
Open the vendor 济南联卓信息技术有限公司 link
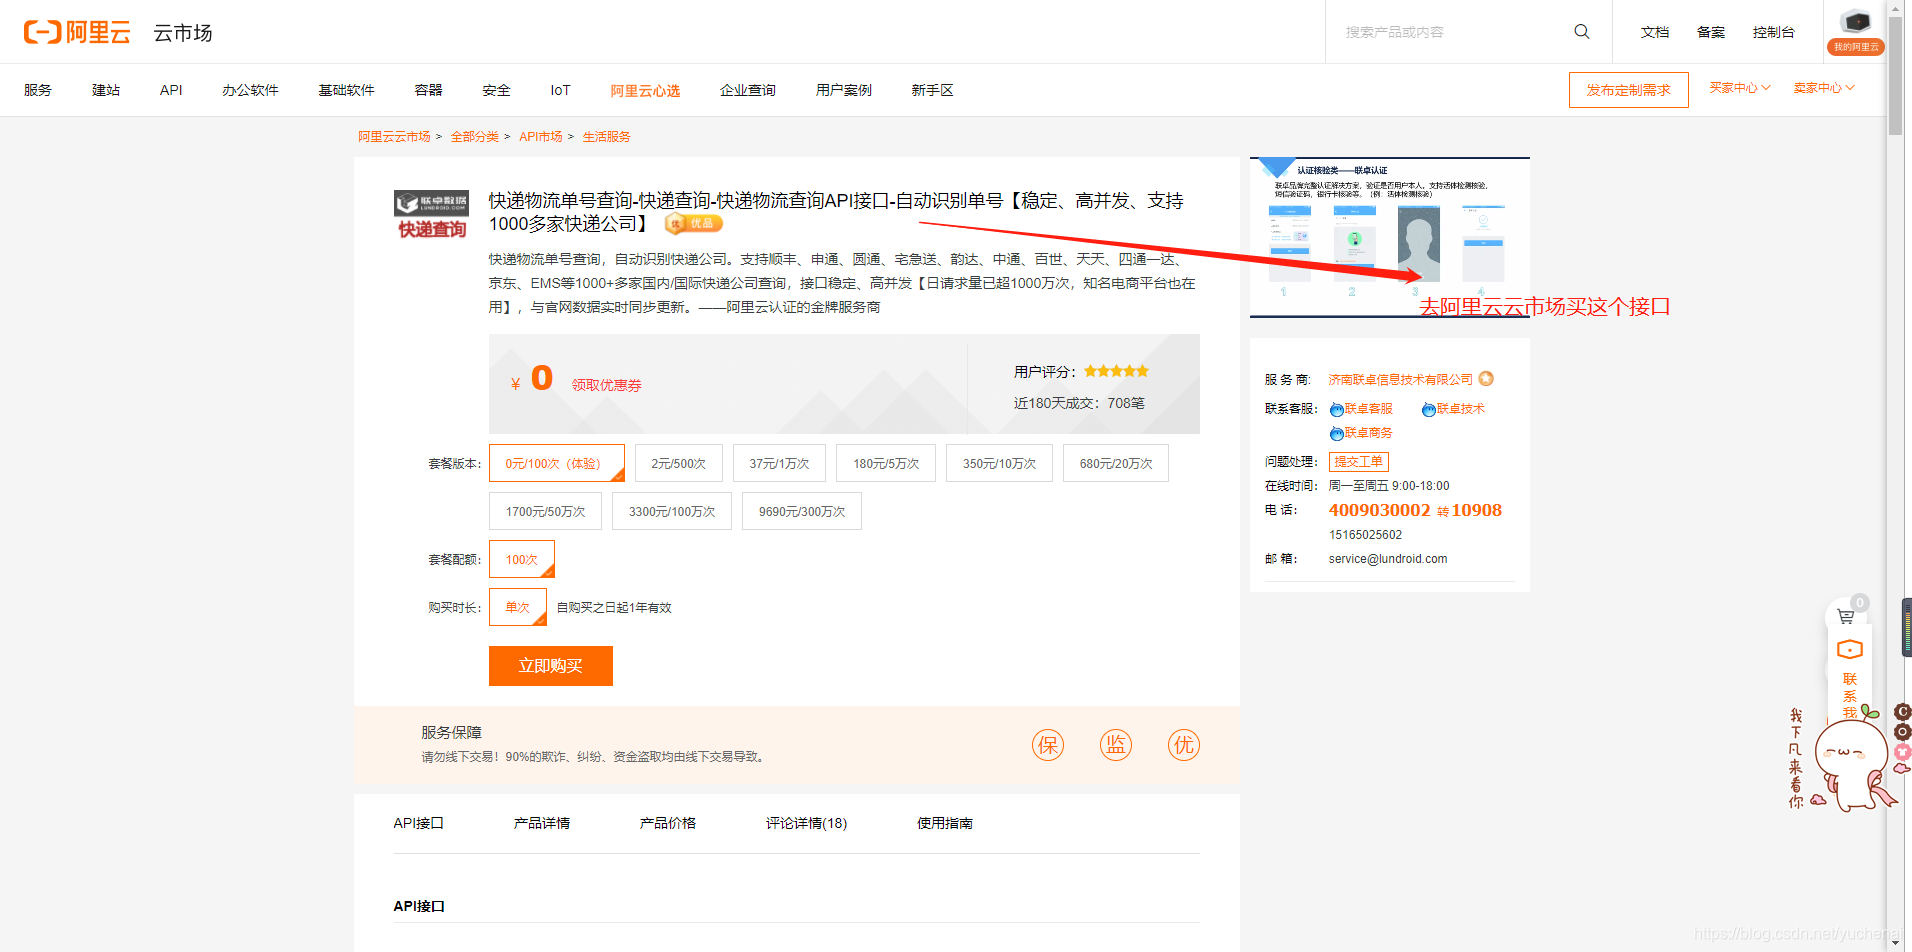point(1400,379)
